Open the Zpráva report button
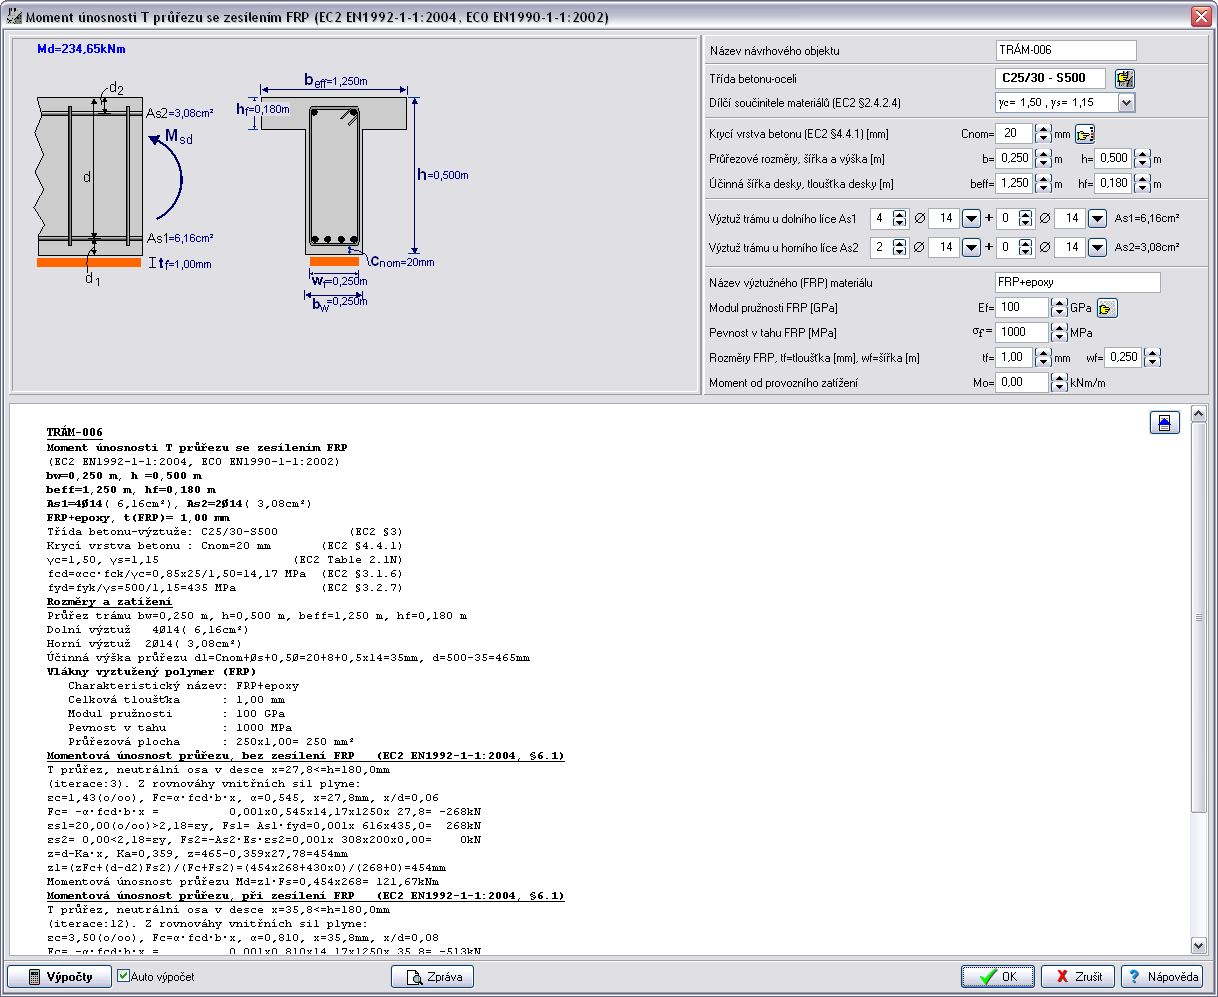 432,977
